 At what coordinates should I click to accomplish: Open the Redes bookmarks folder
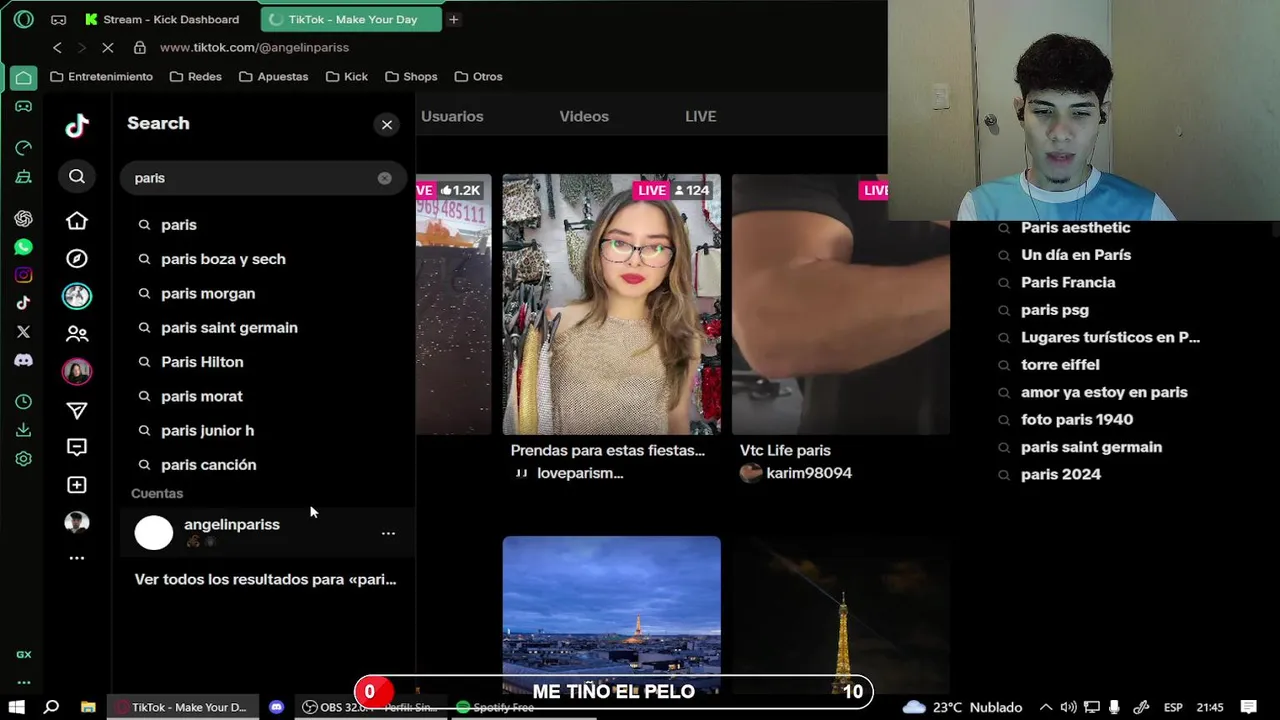coord(196,76)
